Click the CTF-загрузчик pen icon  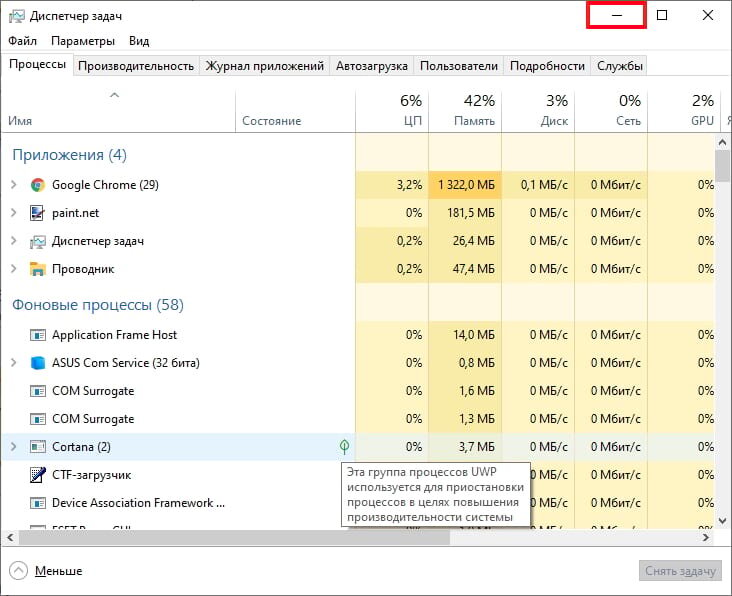coord(37,475)
